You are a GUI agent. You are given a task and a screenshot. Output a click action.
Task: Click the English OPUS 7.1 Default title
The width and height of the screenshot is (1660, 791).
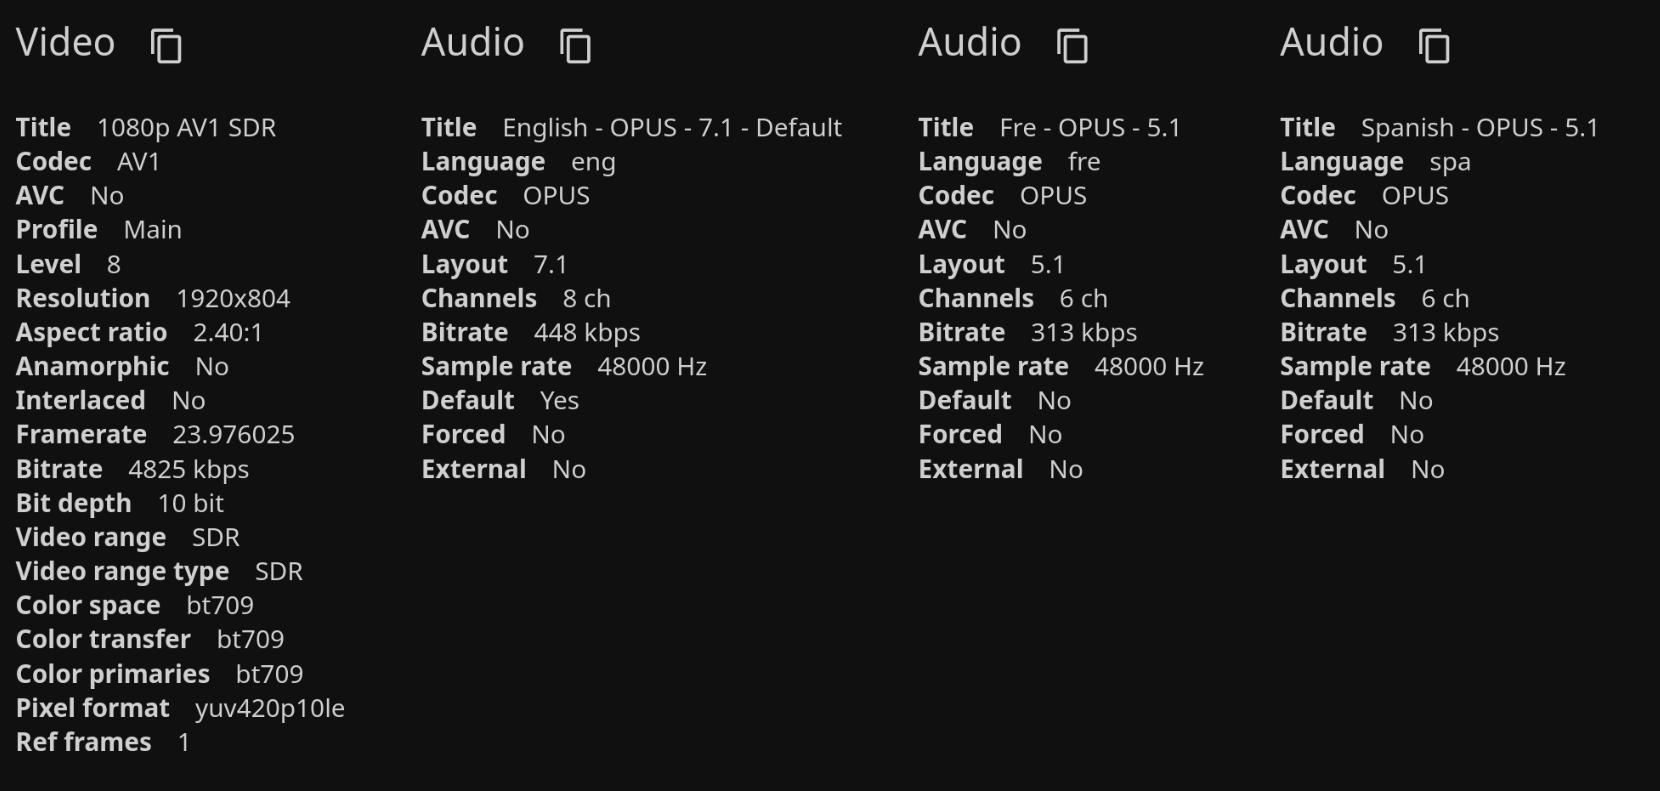pos(671,128)
